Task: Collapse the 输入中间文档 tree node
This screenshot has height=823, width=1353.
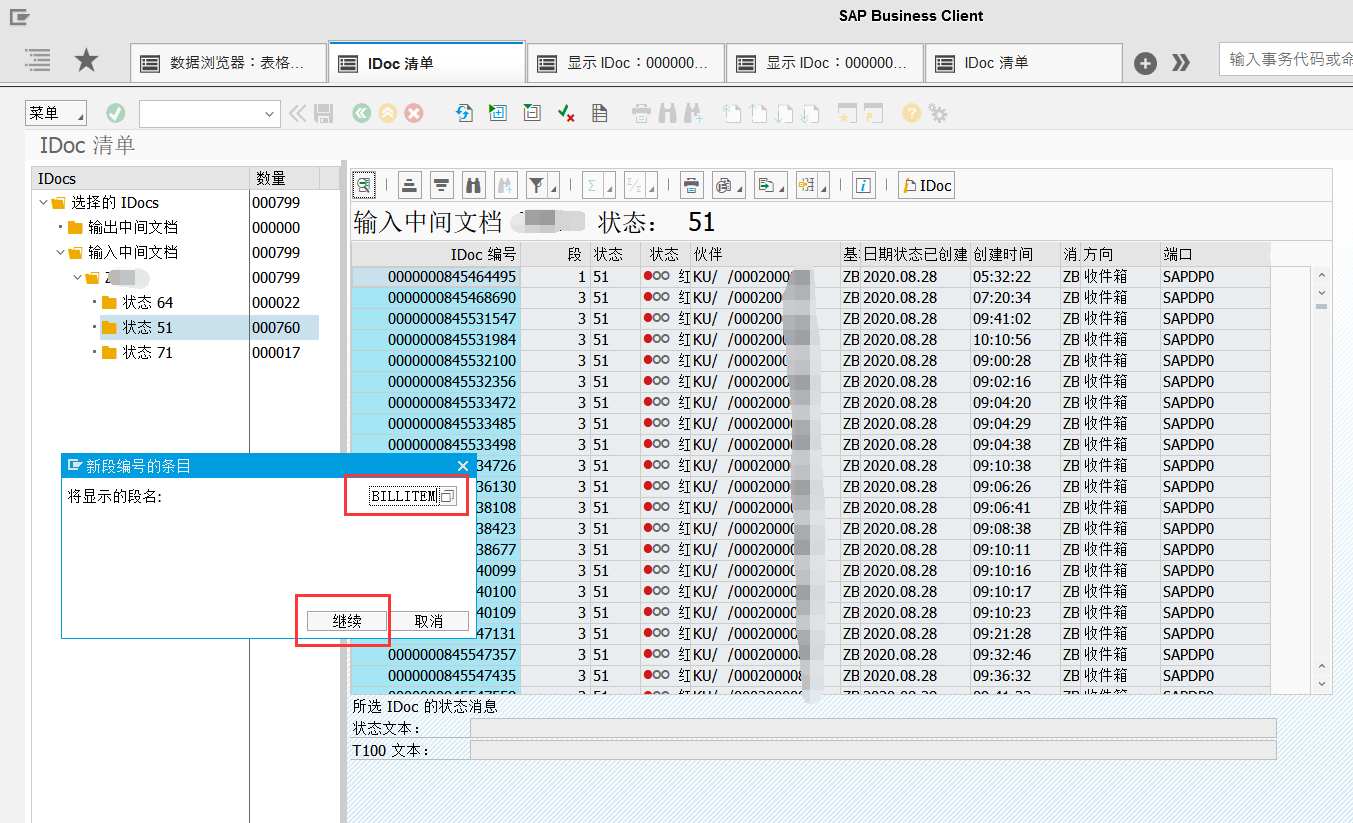Action: [x=61, y=253]
